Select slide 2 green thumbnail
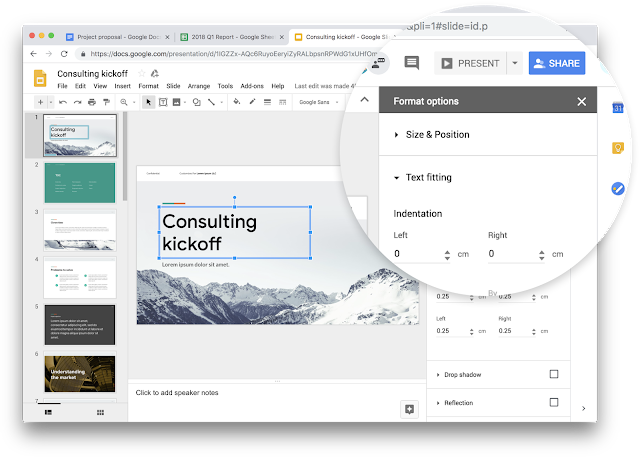The width and height of the screenshot is (640, 457). 80,183
